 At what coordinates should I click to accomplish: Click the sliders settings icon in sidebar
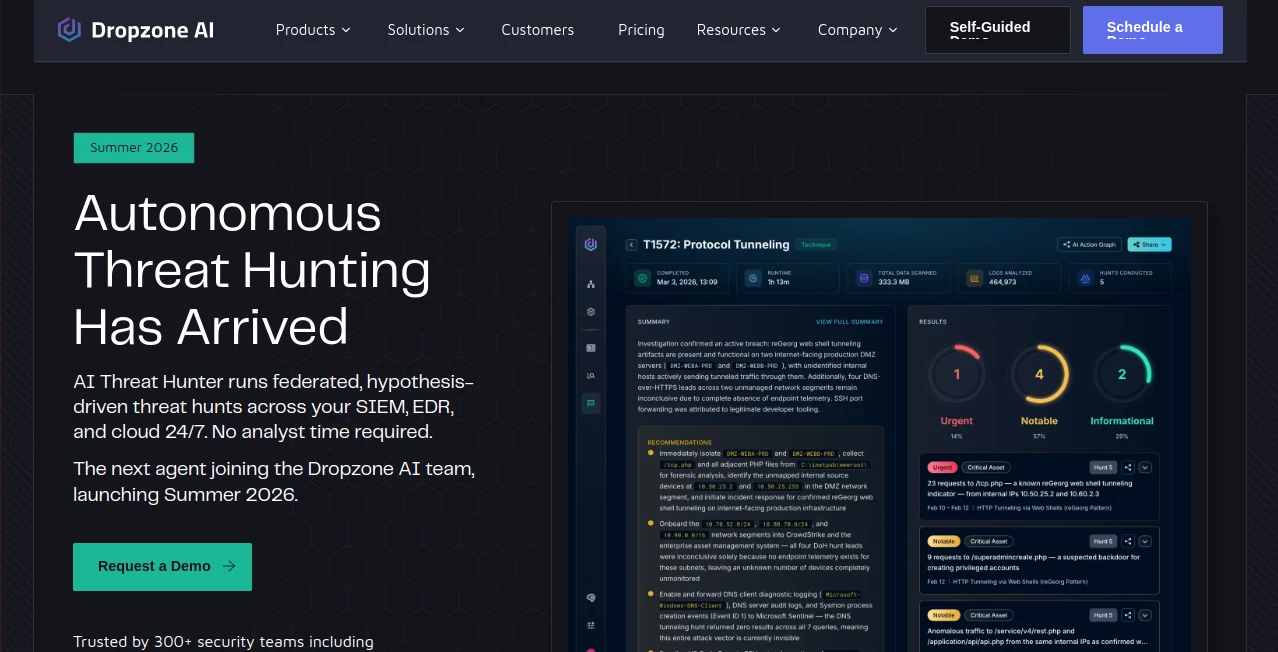[x=591, y=625]
